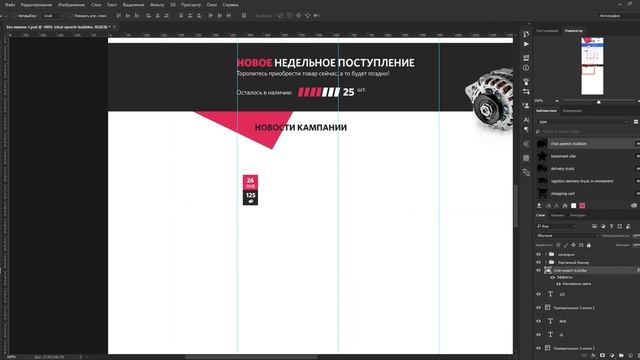Select the chat-speech-bubbles library item
The image size is (640, 360).
click(588, 144)
